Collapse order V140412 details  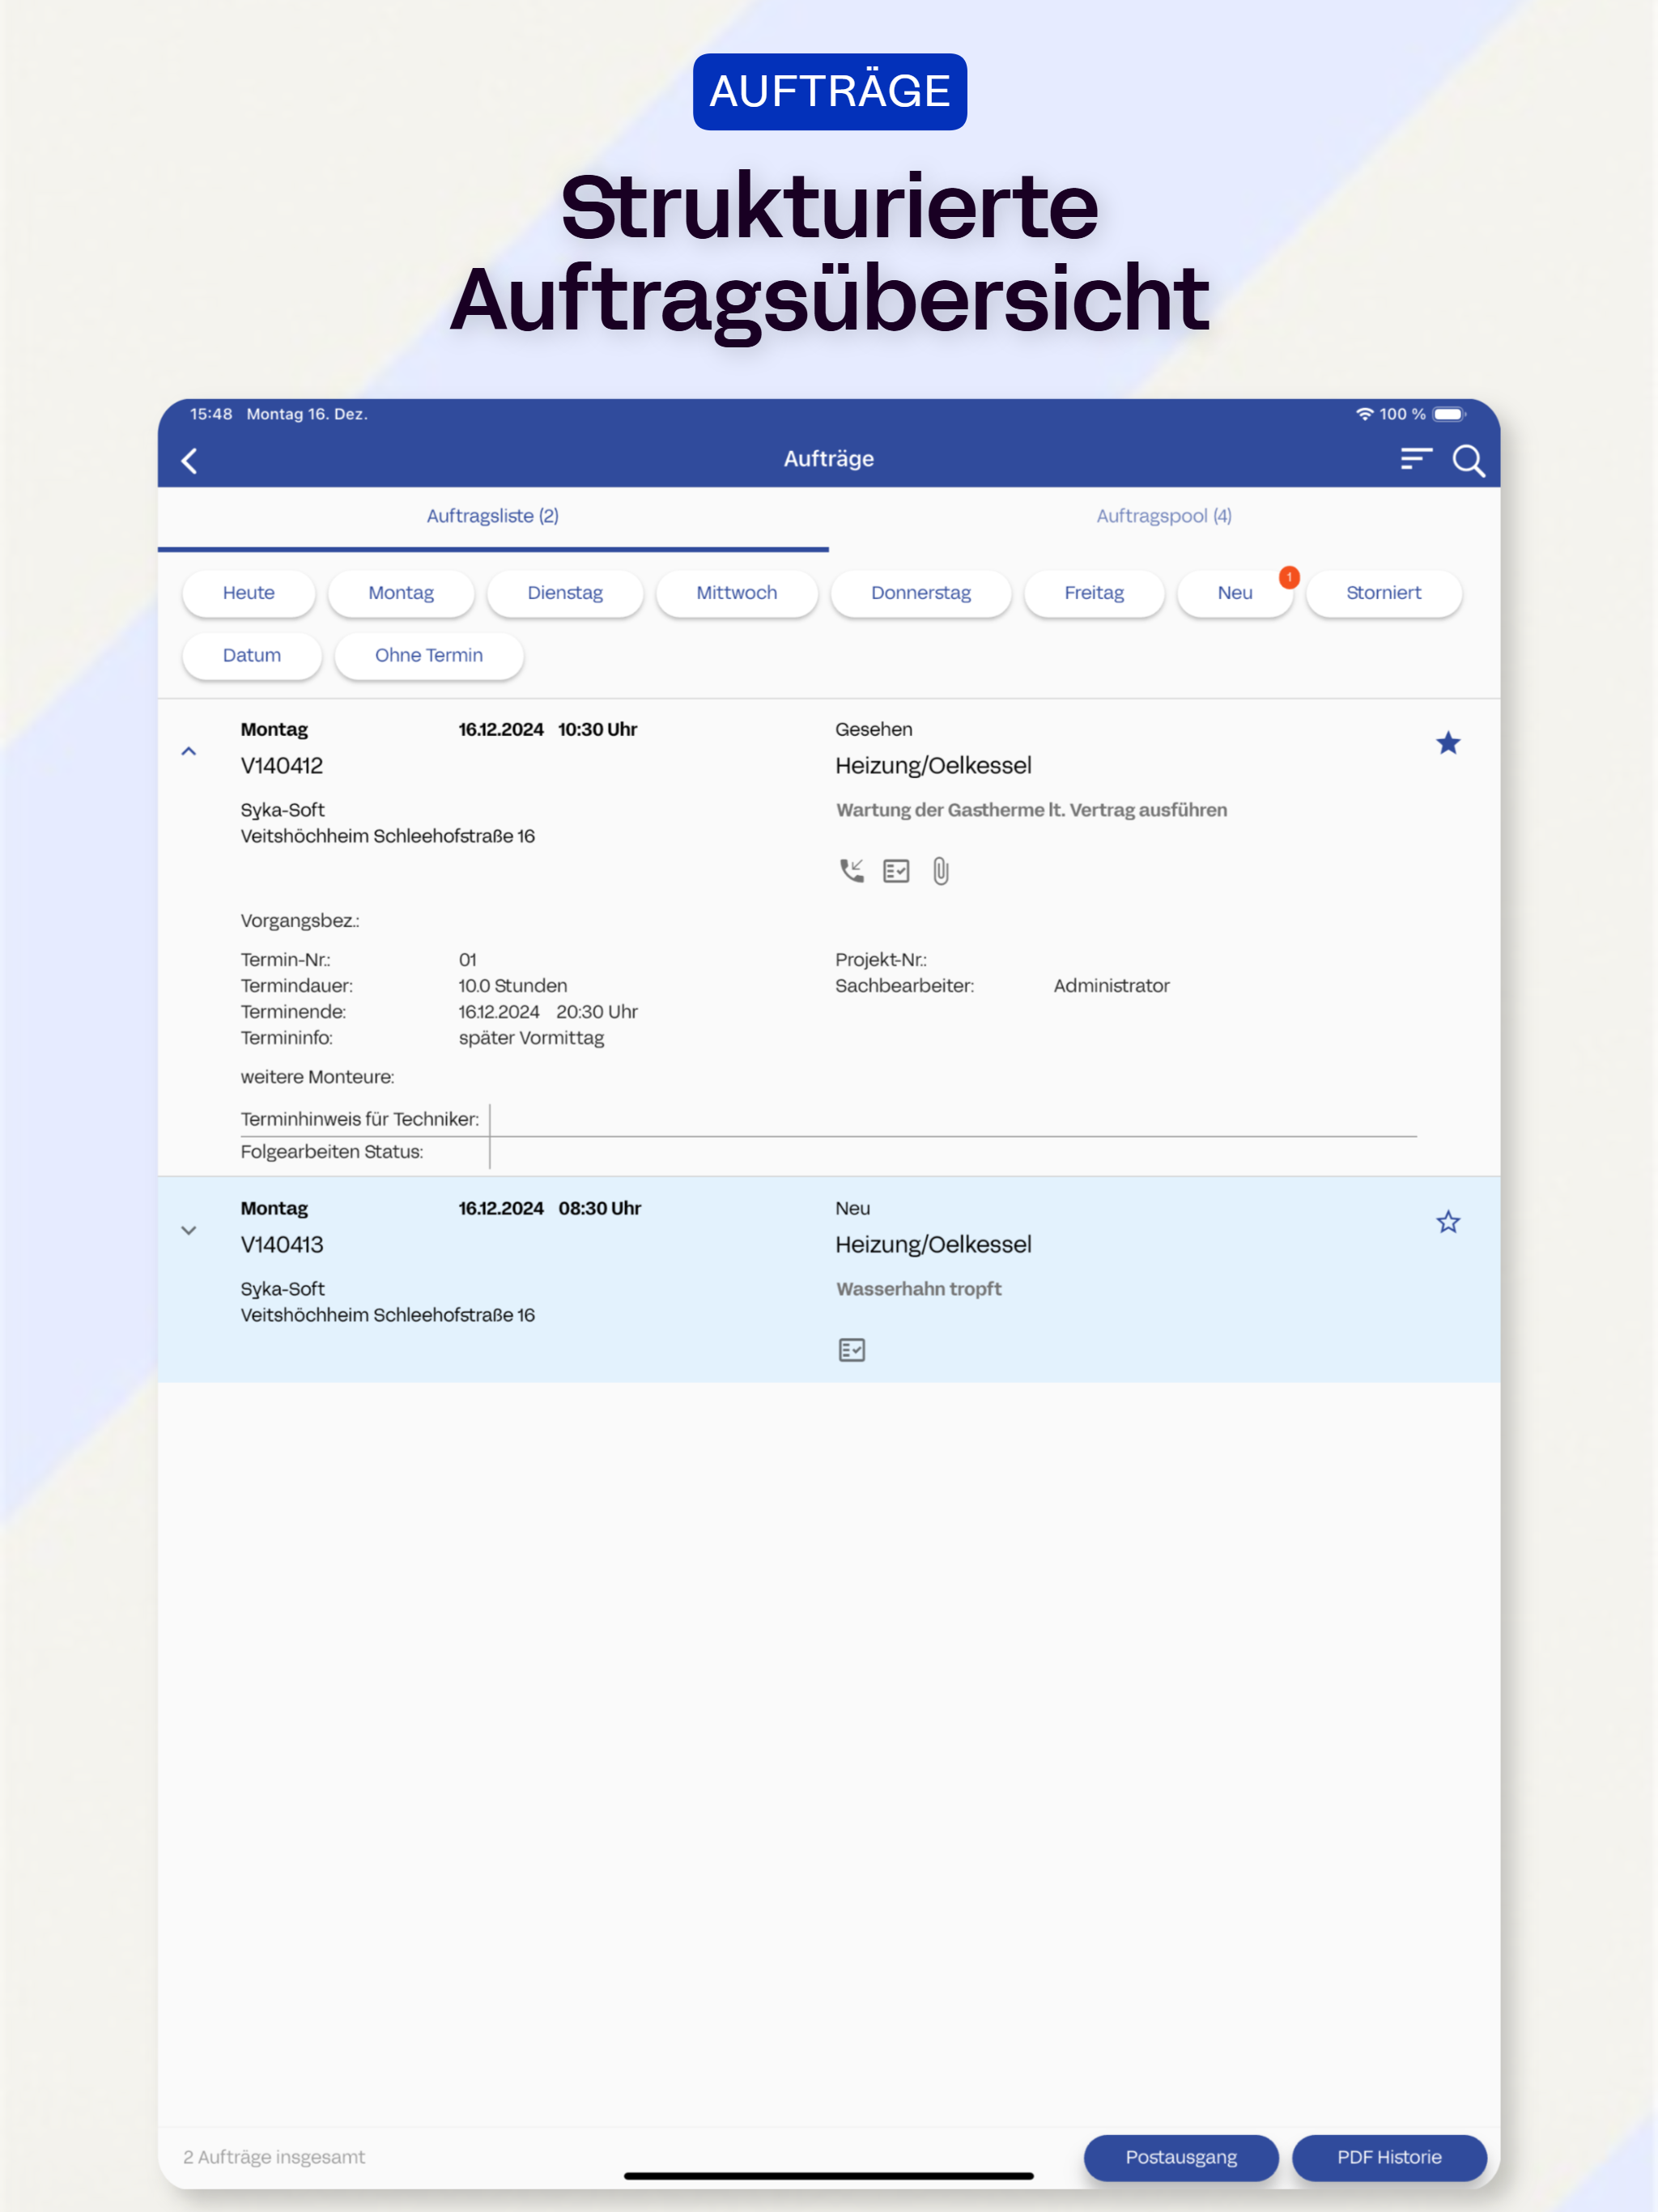click(x=188, y=751)
